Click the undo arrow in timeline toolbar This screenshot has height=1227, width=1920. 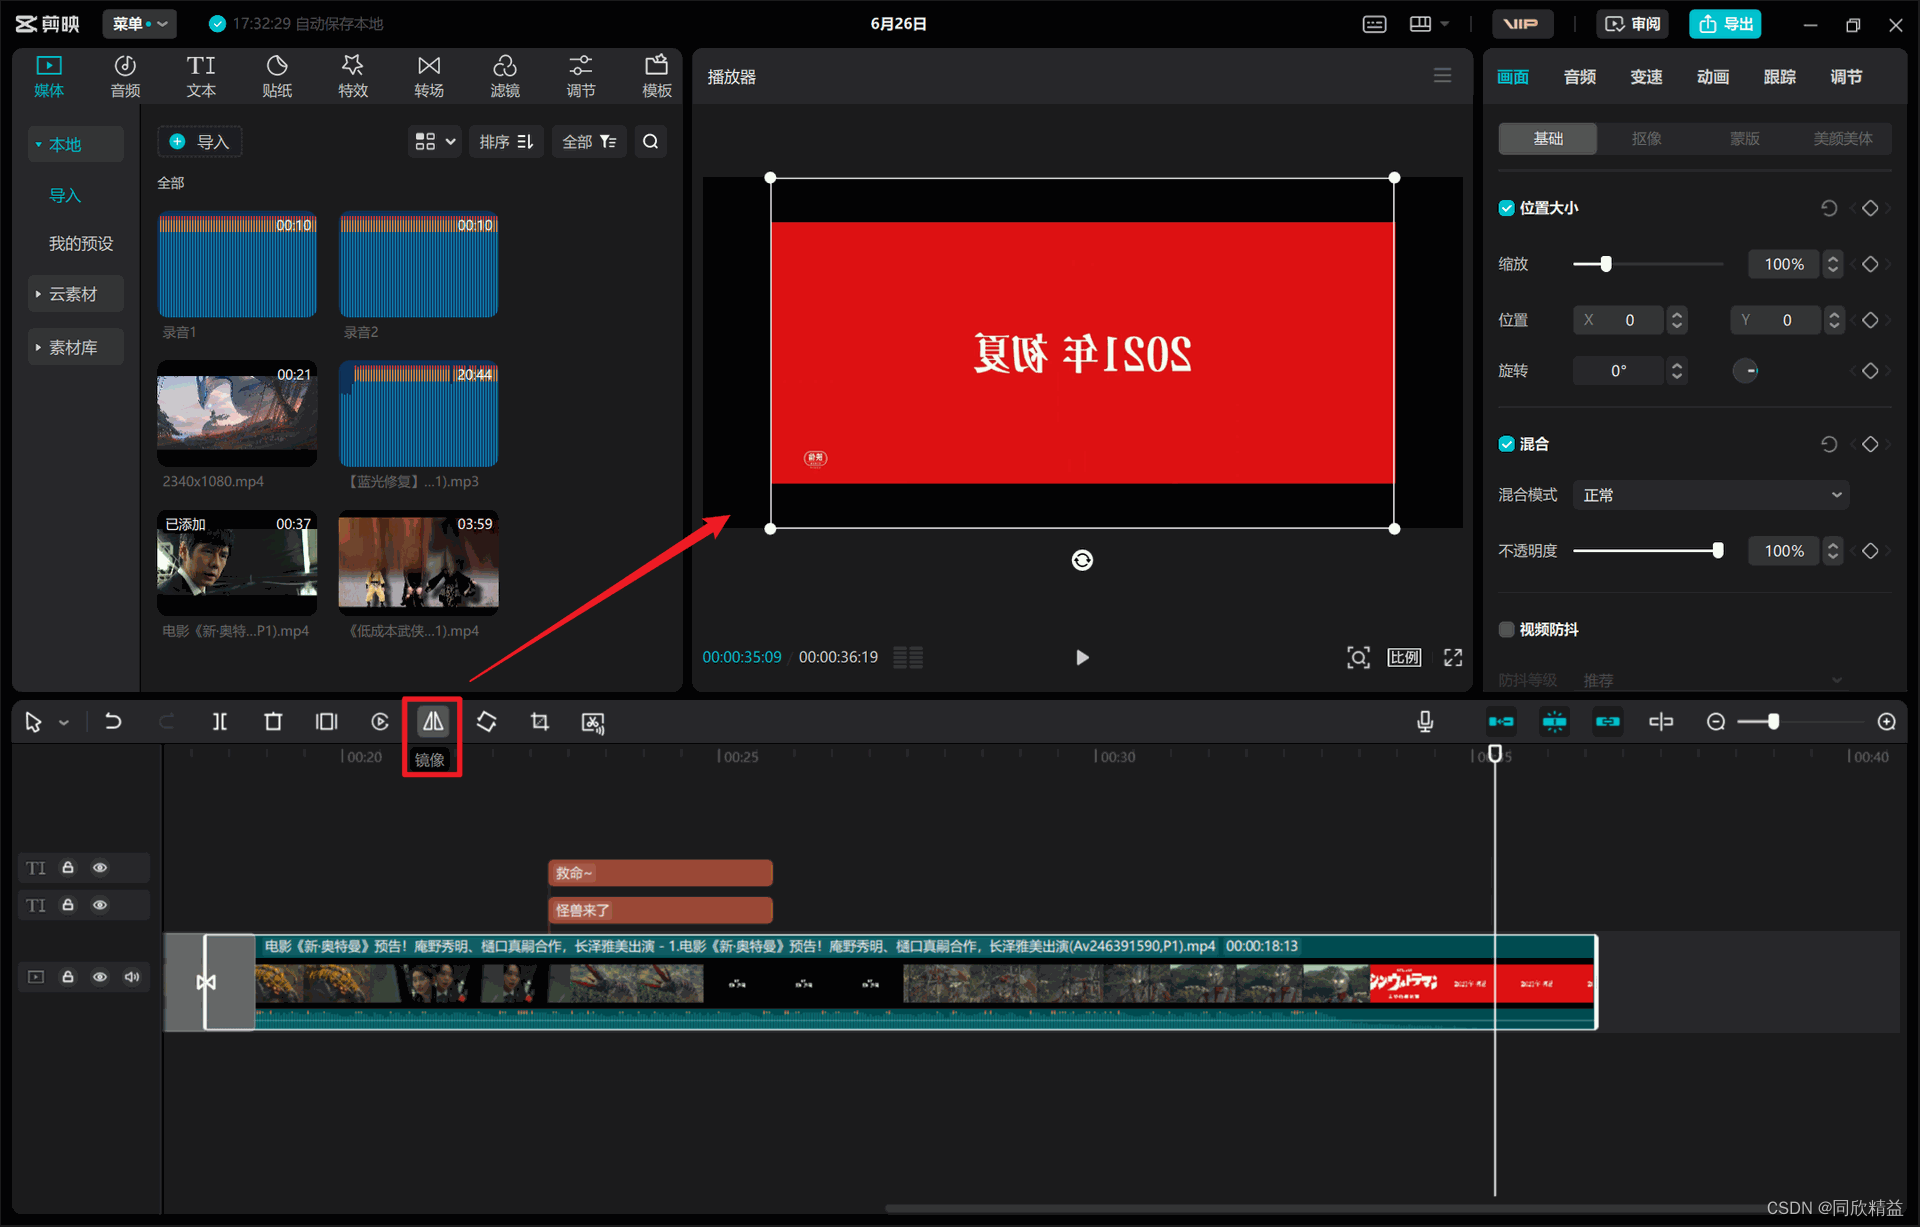coord(113,721)
